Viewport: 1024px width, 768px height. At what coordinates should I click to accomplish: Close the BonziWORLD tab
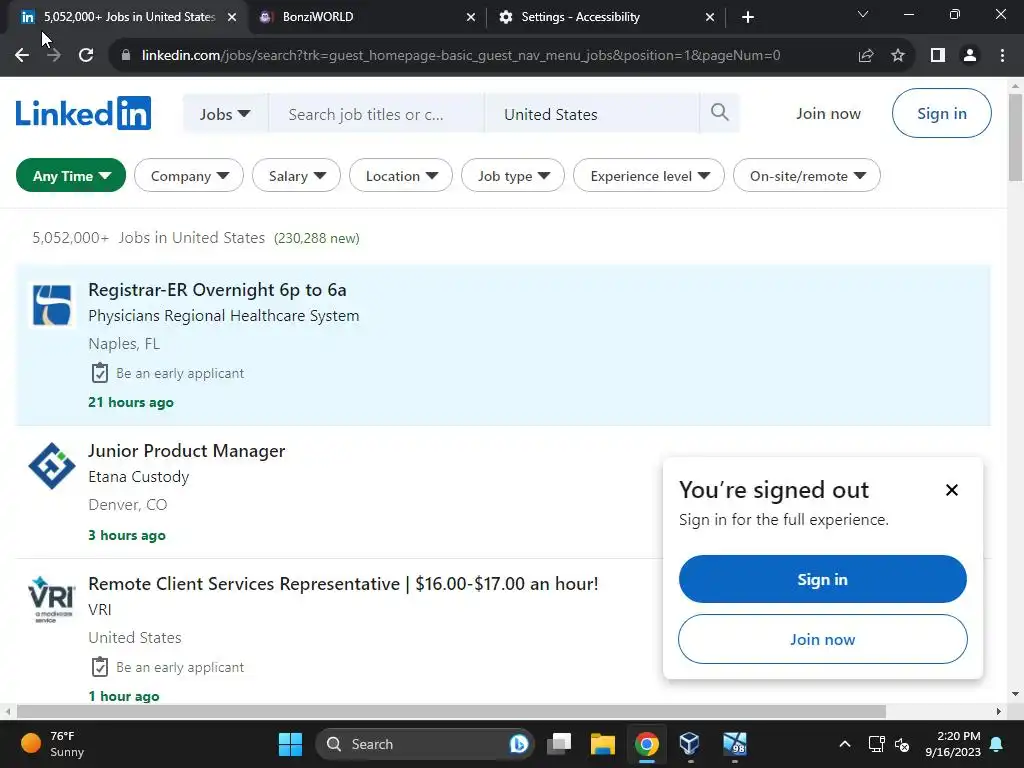click(470, 17)
